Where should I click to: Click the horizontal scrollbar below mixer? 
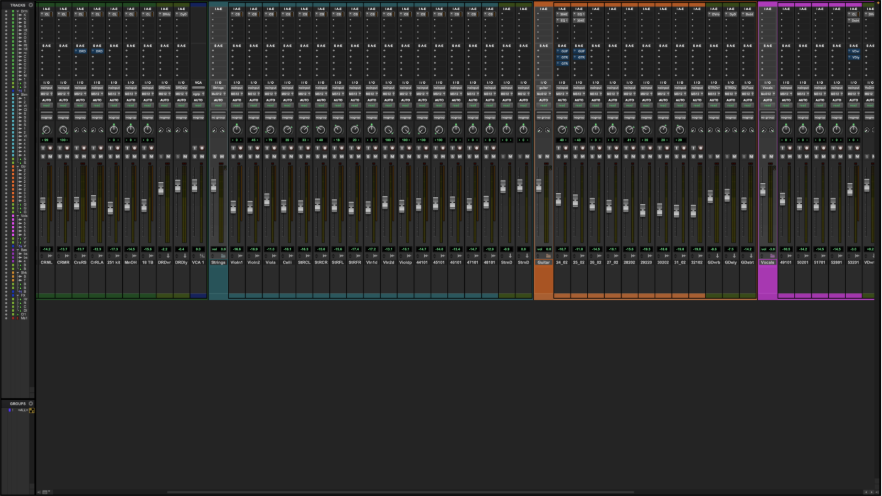[399, 492]
